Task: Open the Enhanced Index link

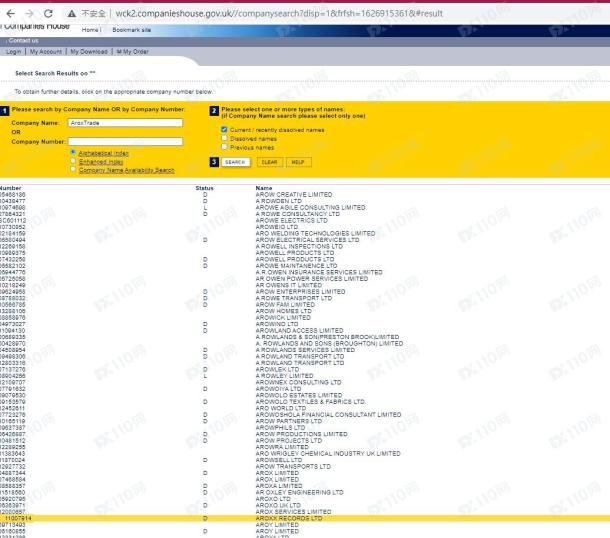Action: [101, 162]
